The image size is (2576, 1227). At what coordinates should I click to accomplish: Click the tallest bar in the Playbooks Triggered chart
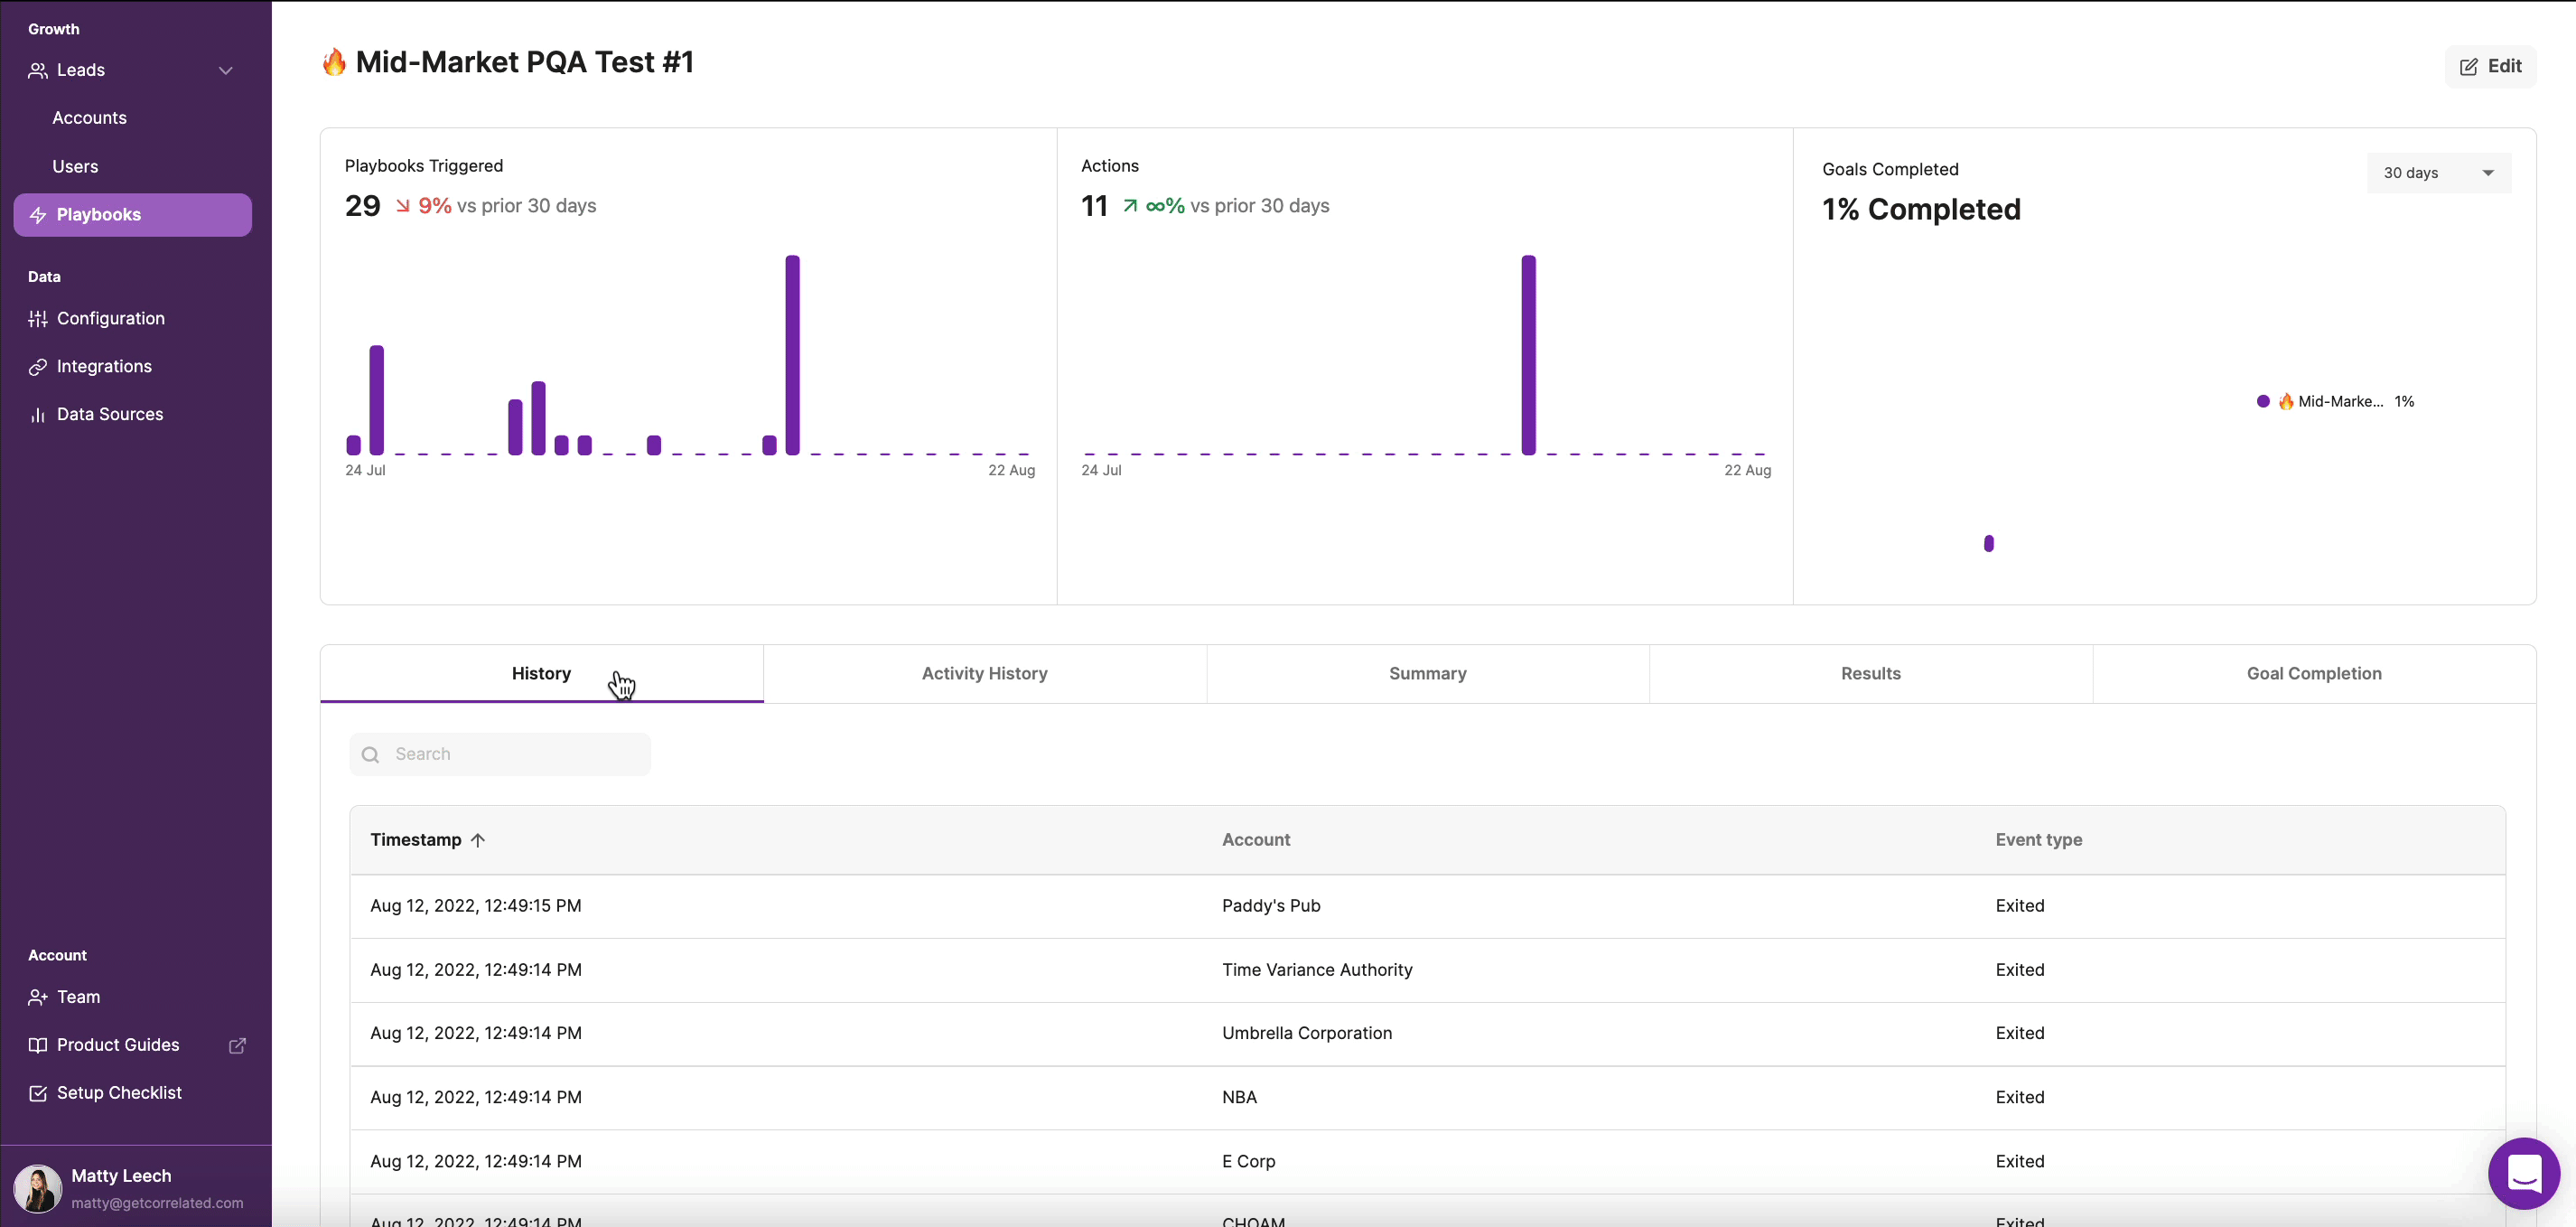pyautogui.click(x=793, y=355)
